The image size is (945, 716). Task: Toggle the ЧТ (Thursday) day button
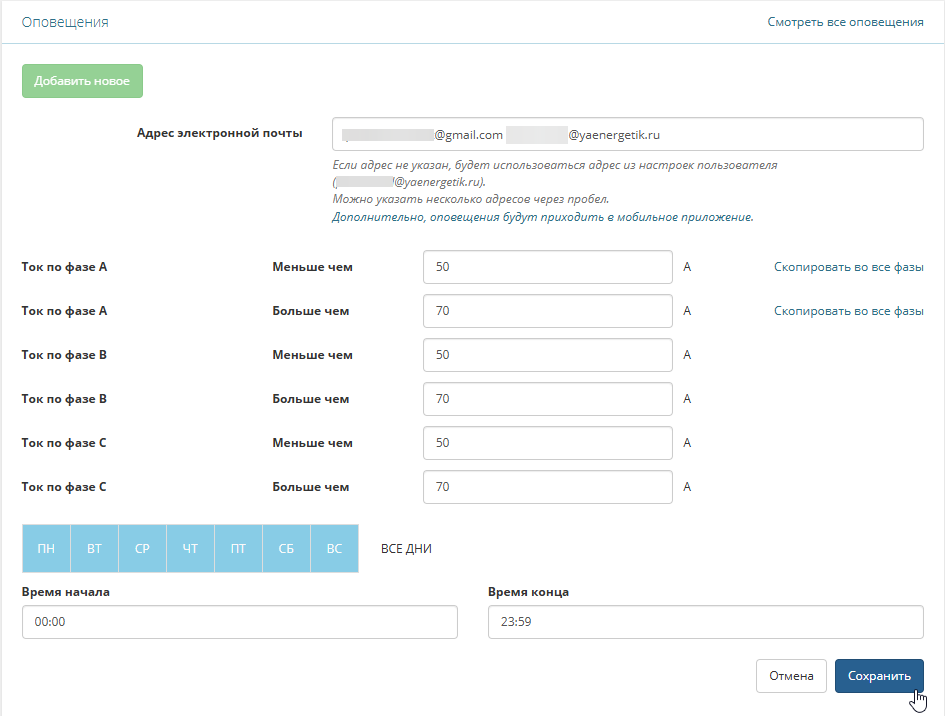190,549
